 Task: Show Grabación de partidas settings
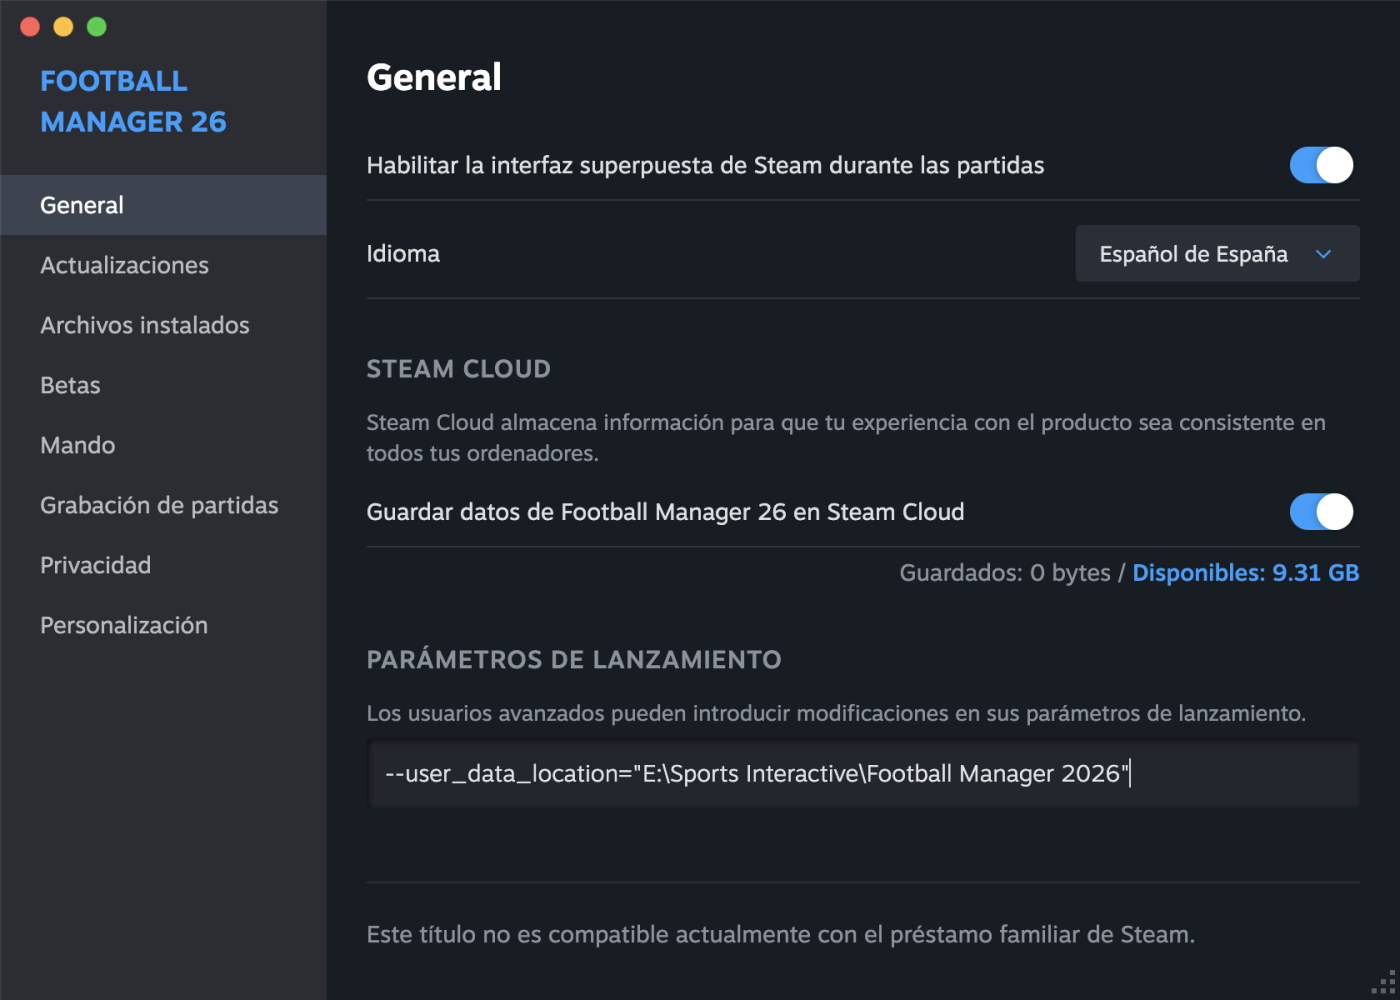[159, 505]
